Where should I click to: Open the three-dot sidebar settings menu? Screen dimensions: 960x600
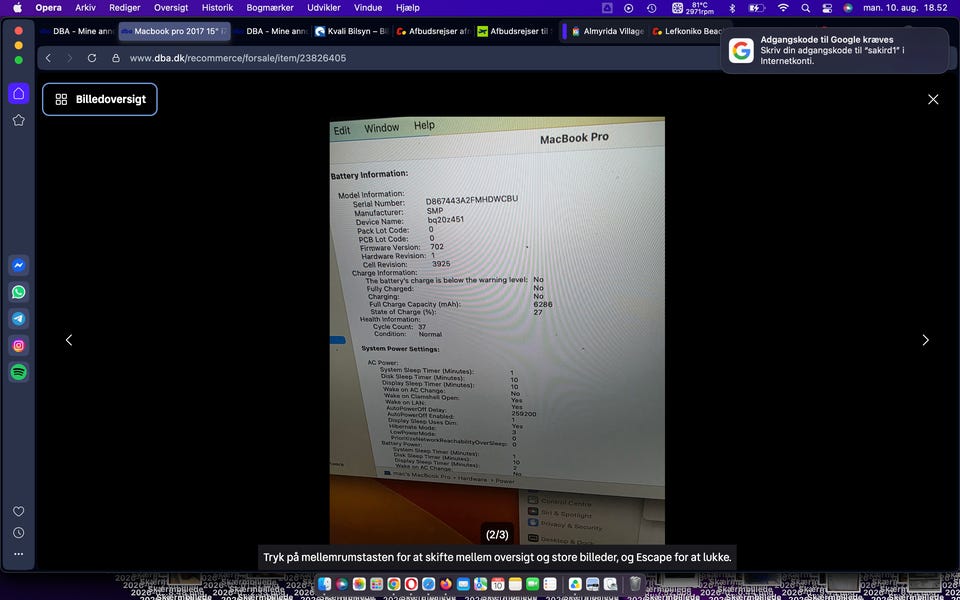[x=19, y=553]
